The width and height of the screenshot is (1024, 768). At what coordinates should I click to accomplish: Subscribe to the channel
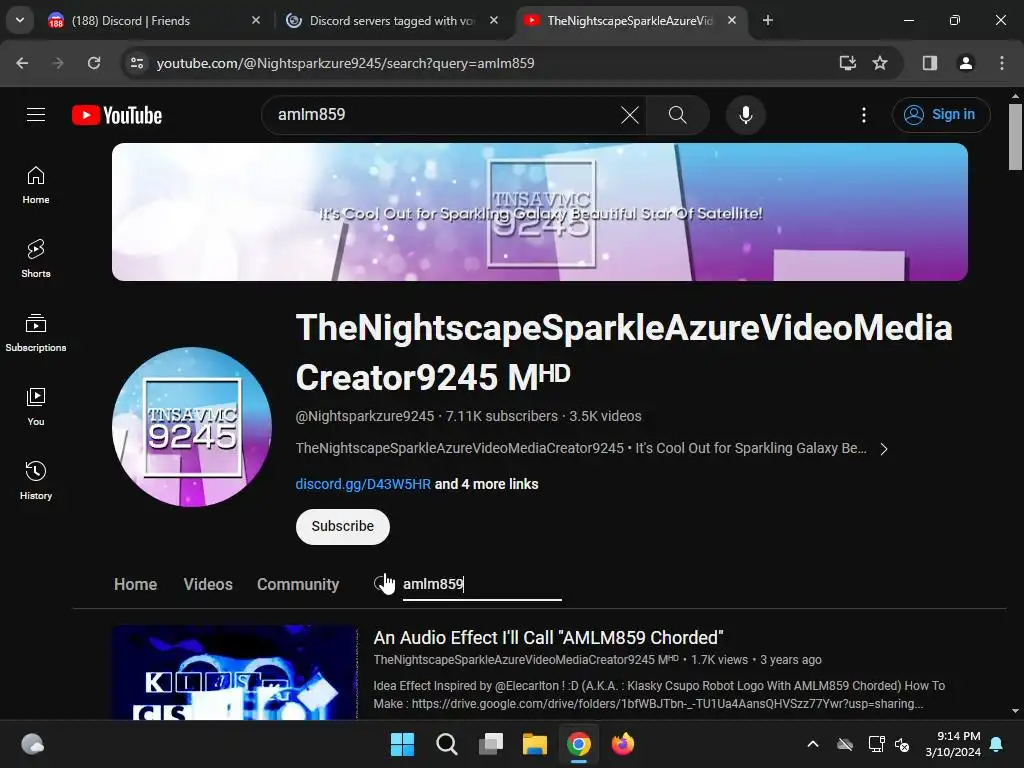click(343, 526)
